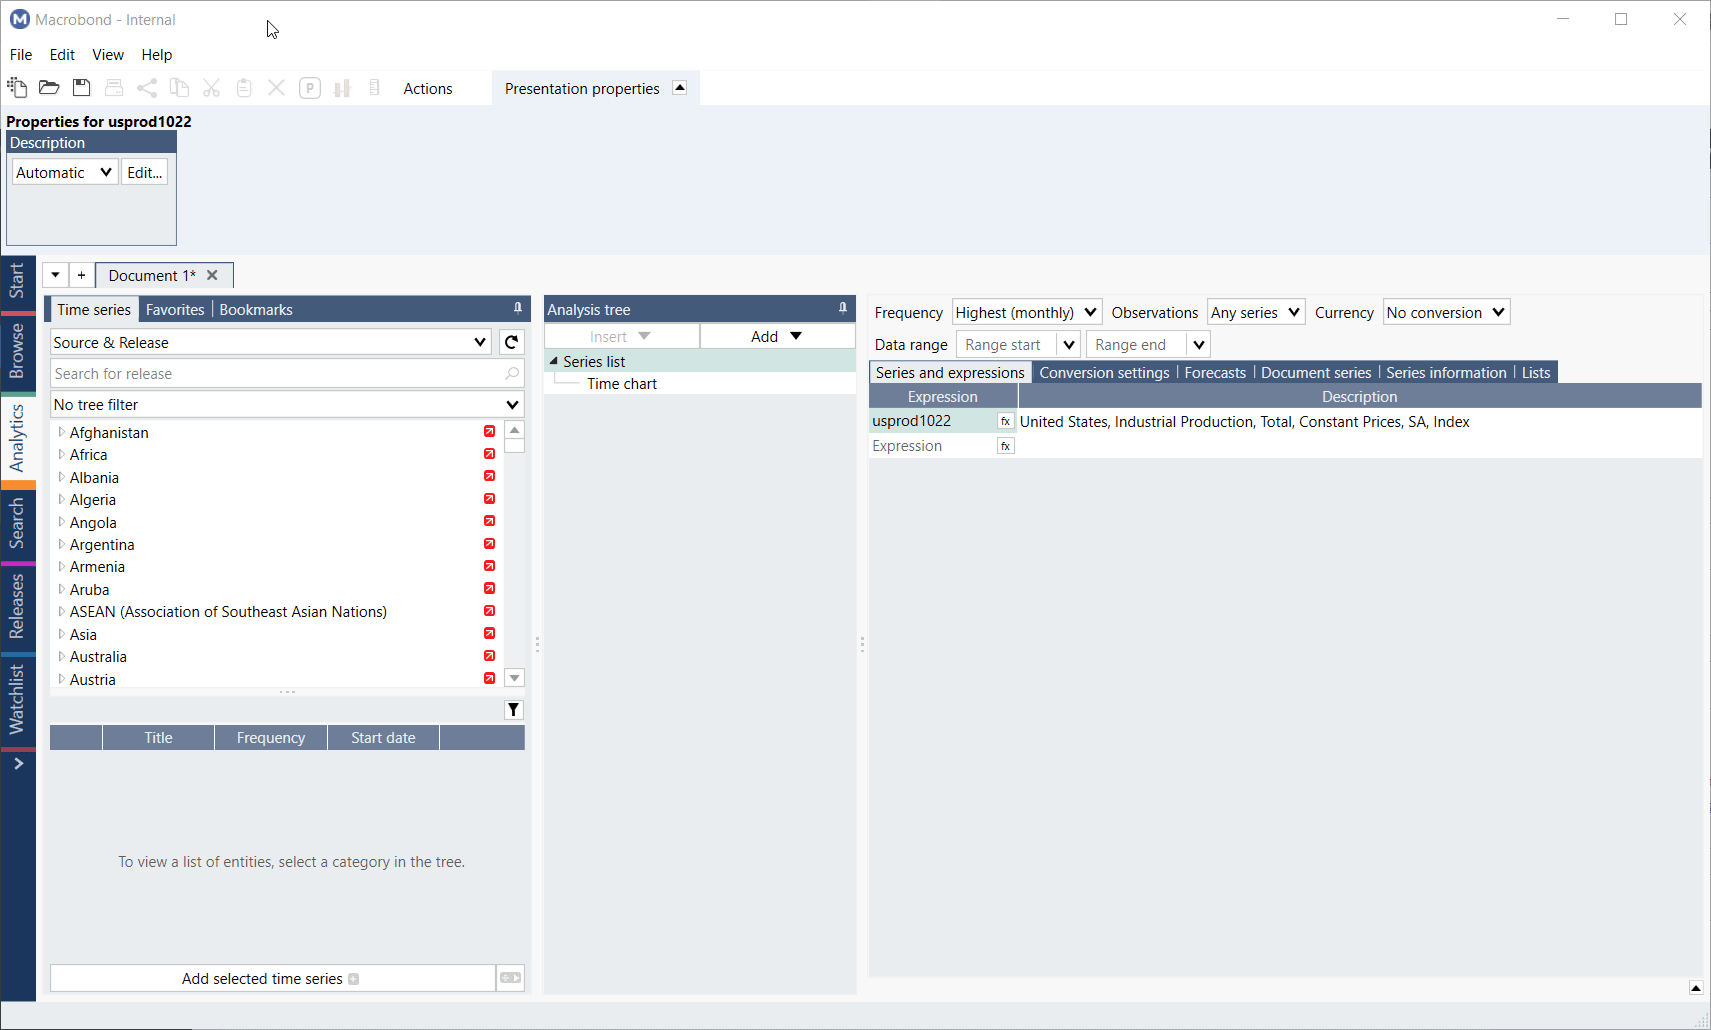
Task: Switch to the Series information tab
Action: click(x=1446, y=372)
